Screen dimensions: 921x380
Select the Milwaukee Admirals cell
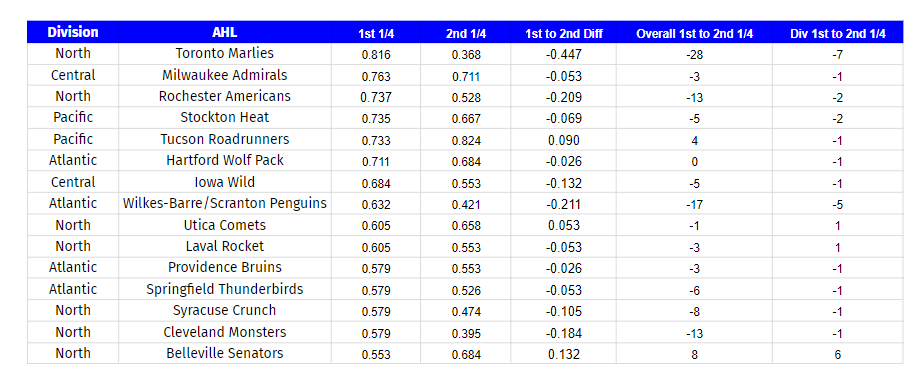(x=225, y=75)
